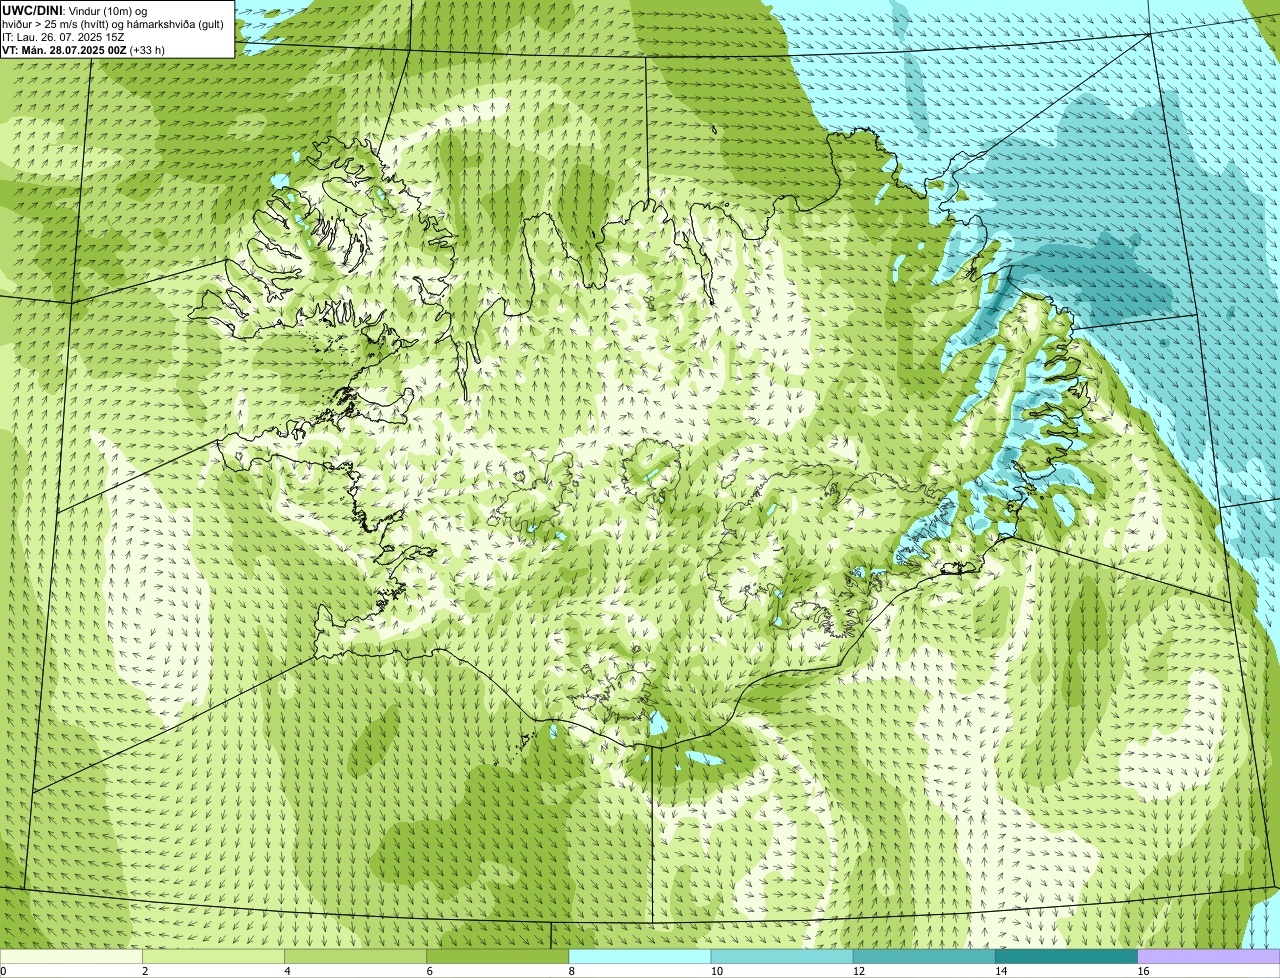Viewport: 1280px width, 978px height.
Task: Click the legend label '12'
Action: click(x=859, y=971)
